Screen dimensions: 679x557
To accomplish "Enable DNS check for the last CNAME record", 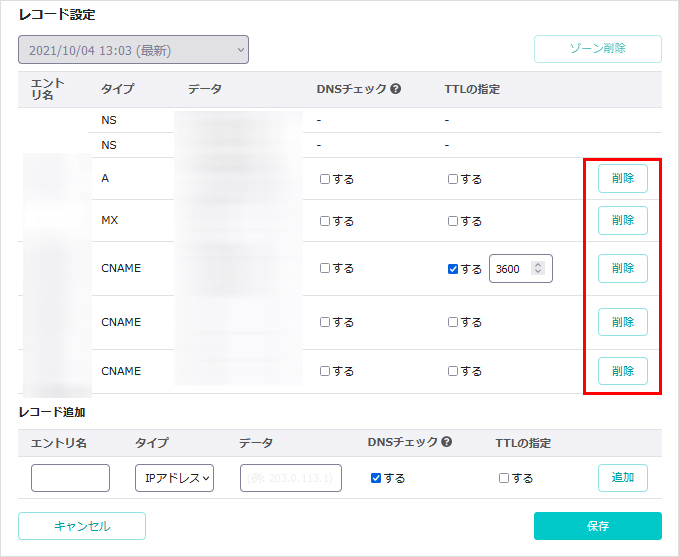I will 326,371.
